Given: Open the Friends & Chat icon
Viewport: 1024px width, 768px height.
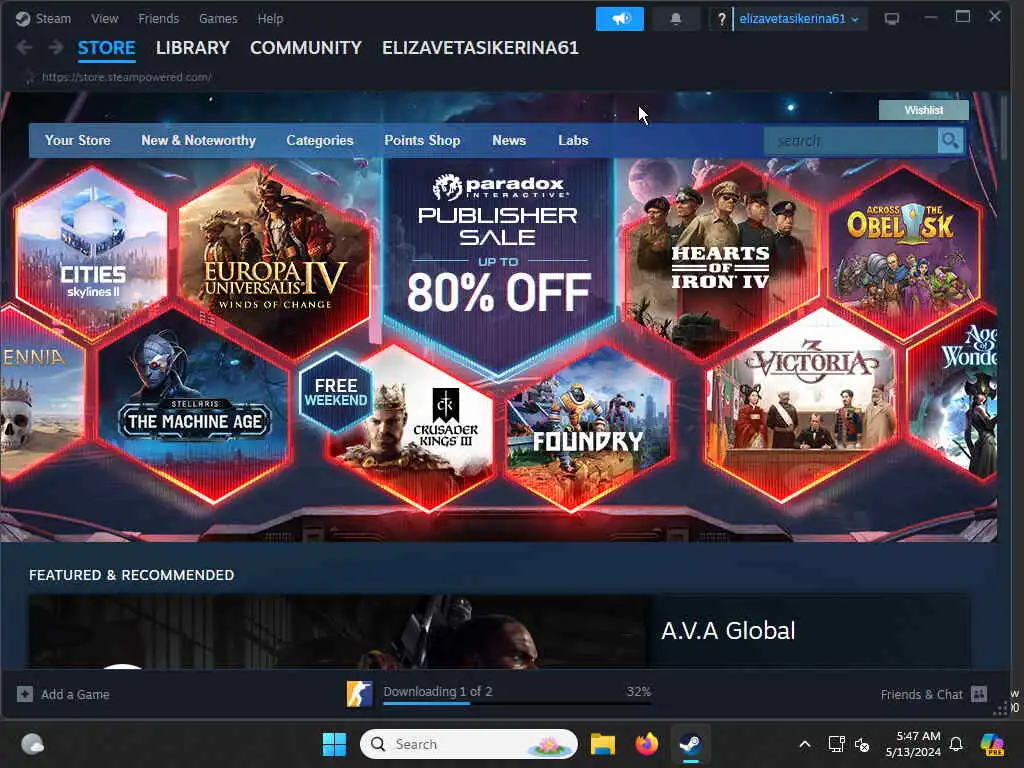Looking at the screenshot, I should pyautogui.click(x=979, y=694).
